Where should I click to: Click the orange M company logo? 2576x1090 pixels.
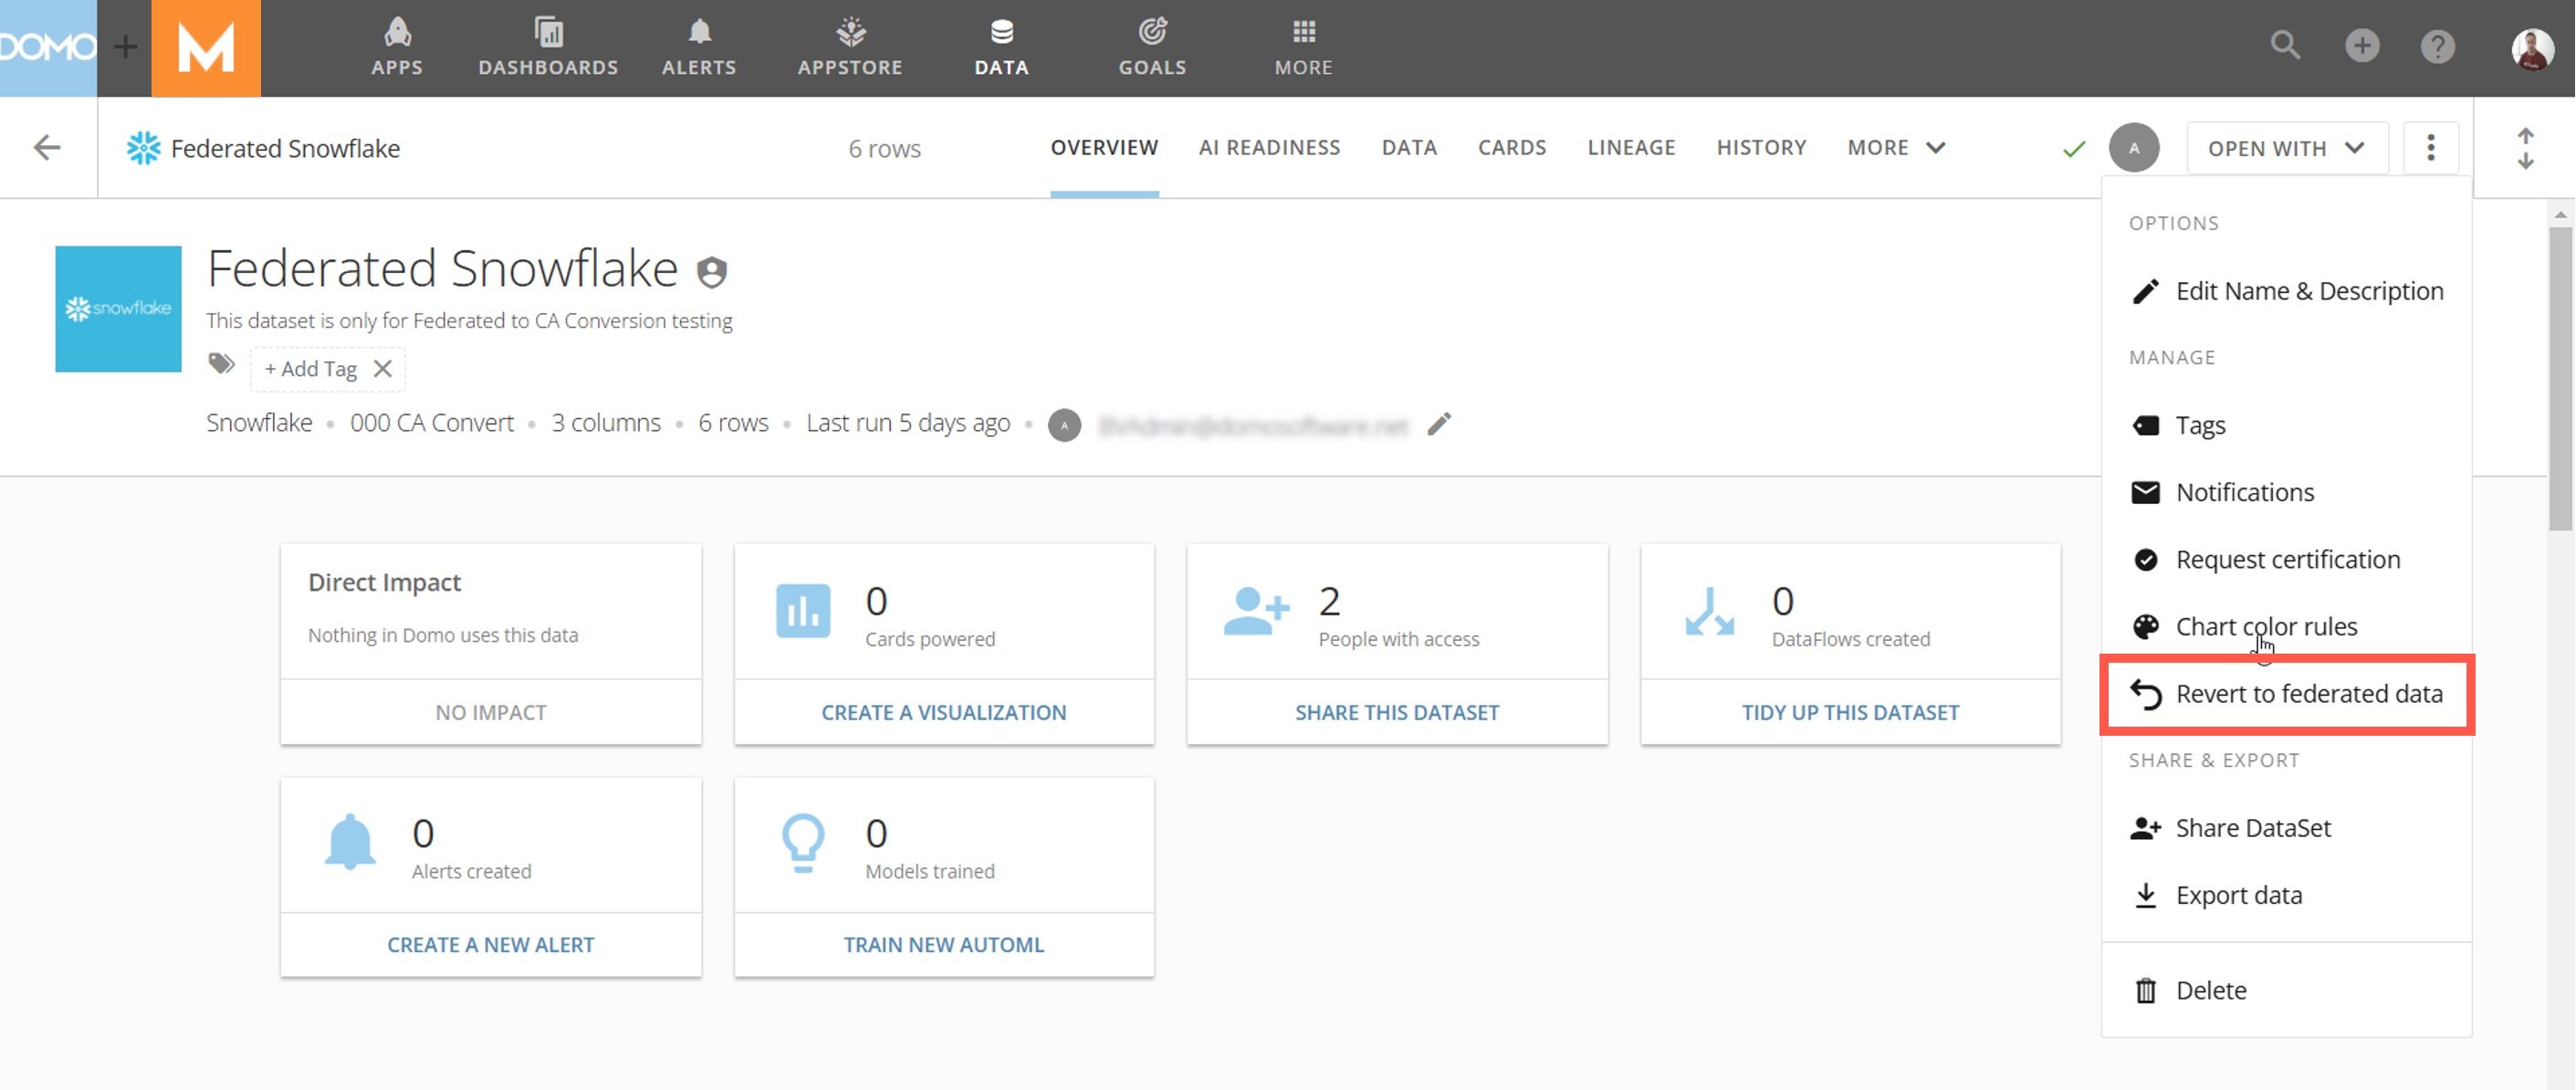point(206,48)
